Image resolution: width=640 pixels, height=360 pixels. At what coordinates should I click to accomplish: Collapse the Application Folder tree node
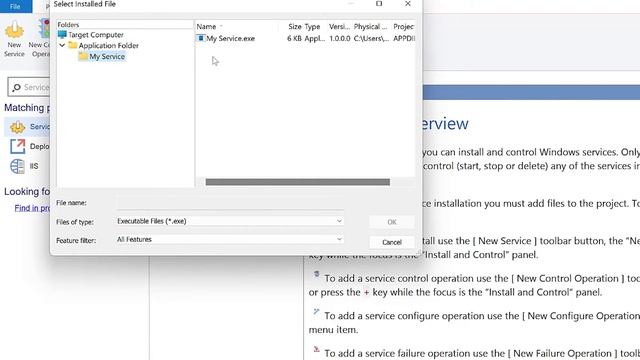[62, 45]
